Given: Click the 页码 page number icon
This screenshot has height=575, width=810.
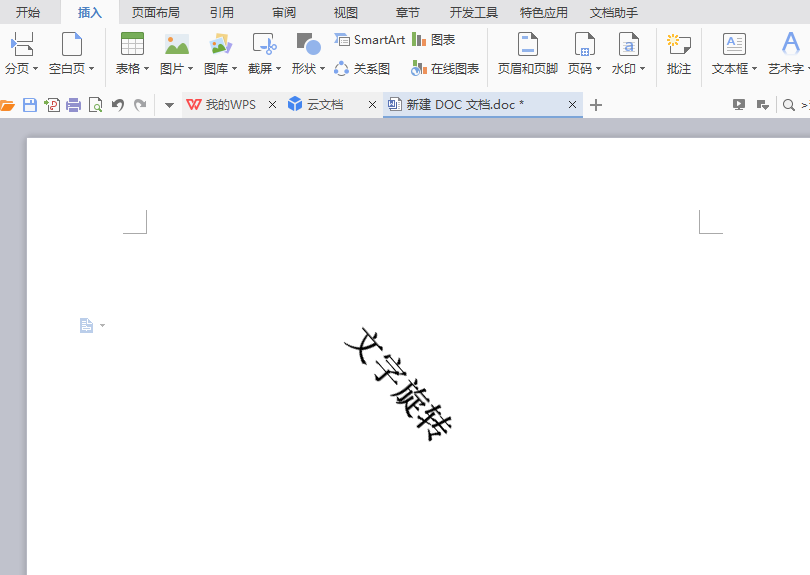Looking at the screenshot, I should [x=584, y=44].
